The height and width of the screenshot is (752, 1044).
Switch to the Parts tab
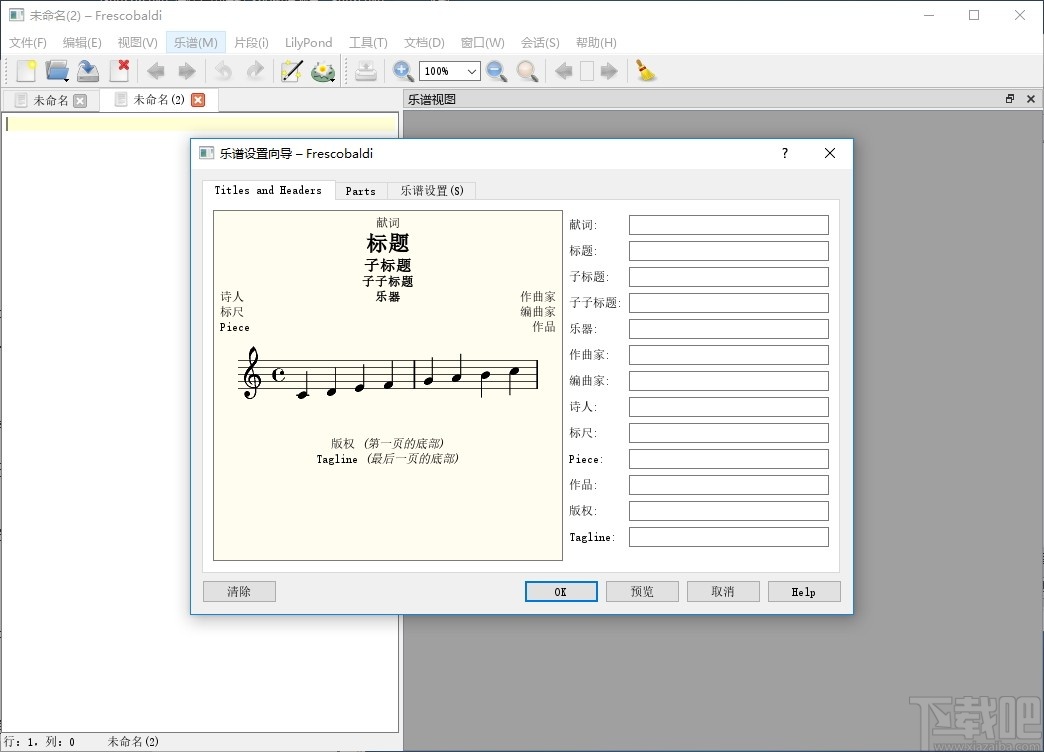point(360,191)
